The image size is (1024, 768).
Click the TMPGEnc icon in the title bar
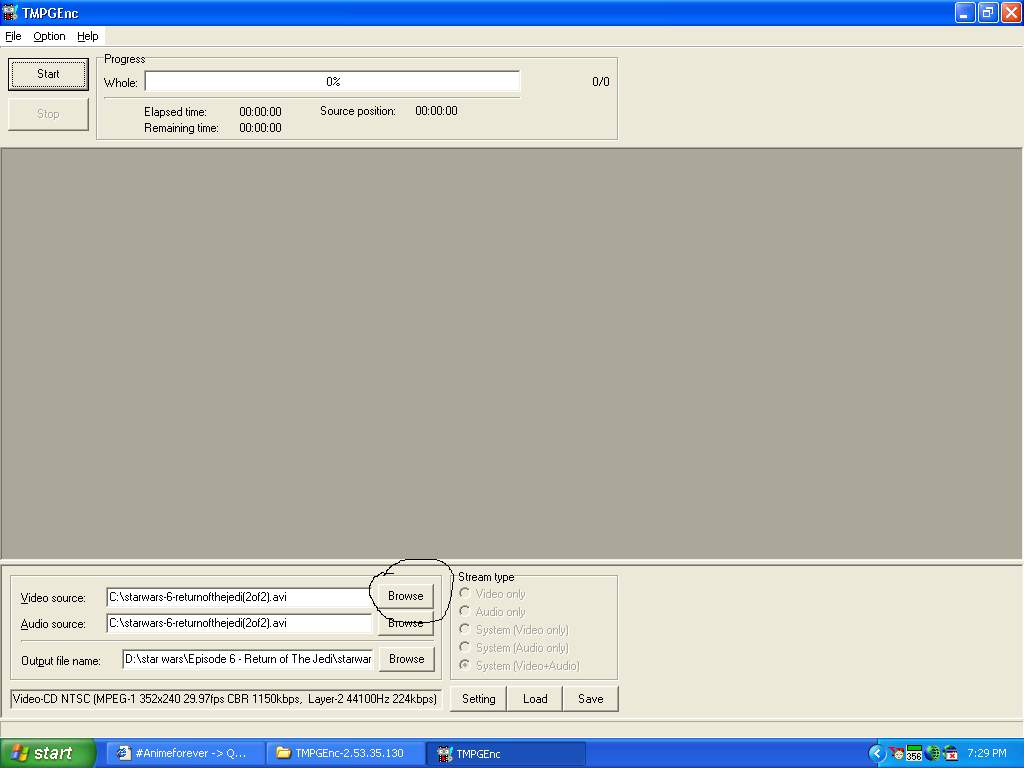[x=10, y=12]
